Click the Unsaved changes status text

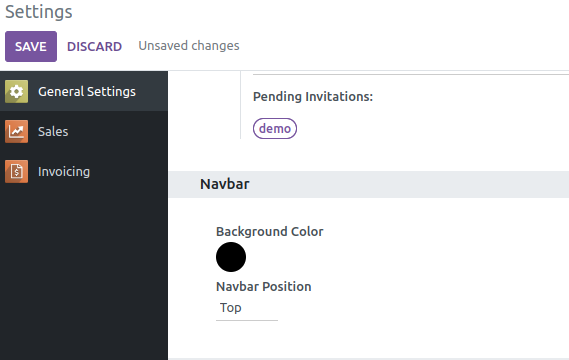pos(189,46)
